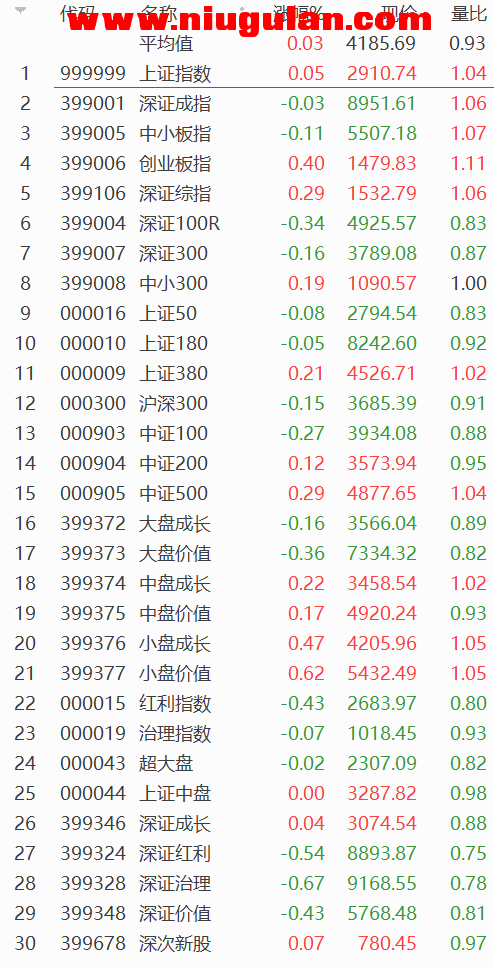Select the 深证成指 row
Image resolution: width=494 pixels, height=967 pixels.
pos(247,103)
